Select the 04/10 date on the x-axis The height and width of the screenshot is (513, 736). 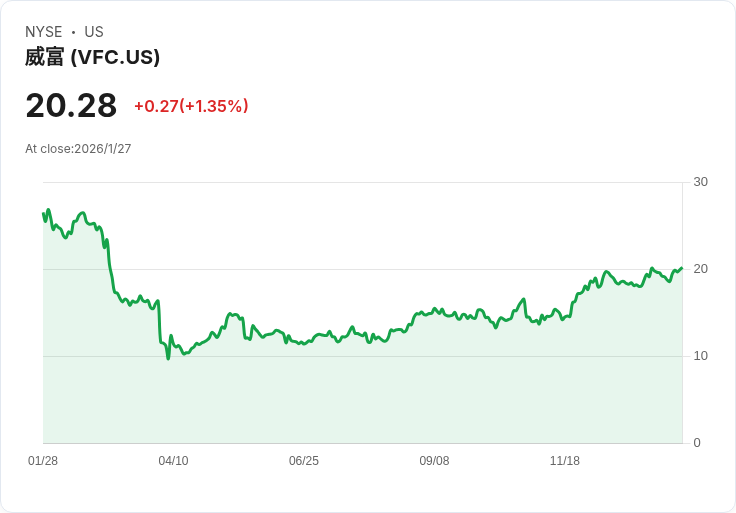173,461
